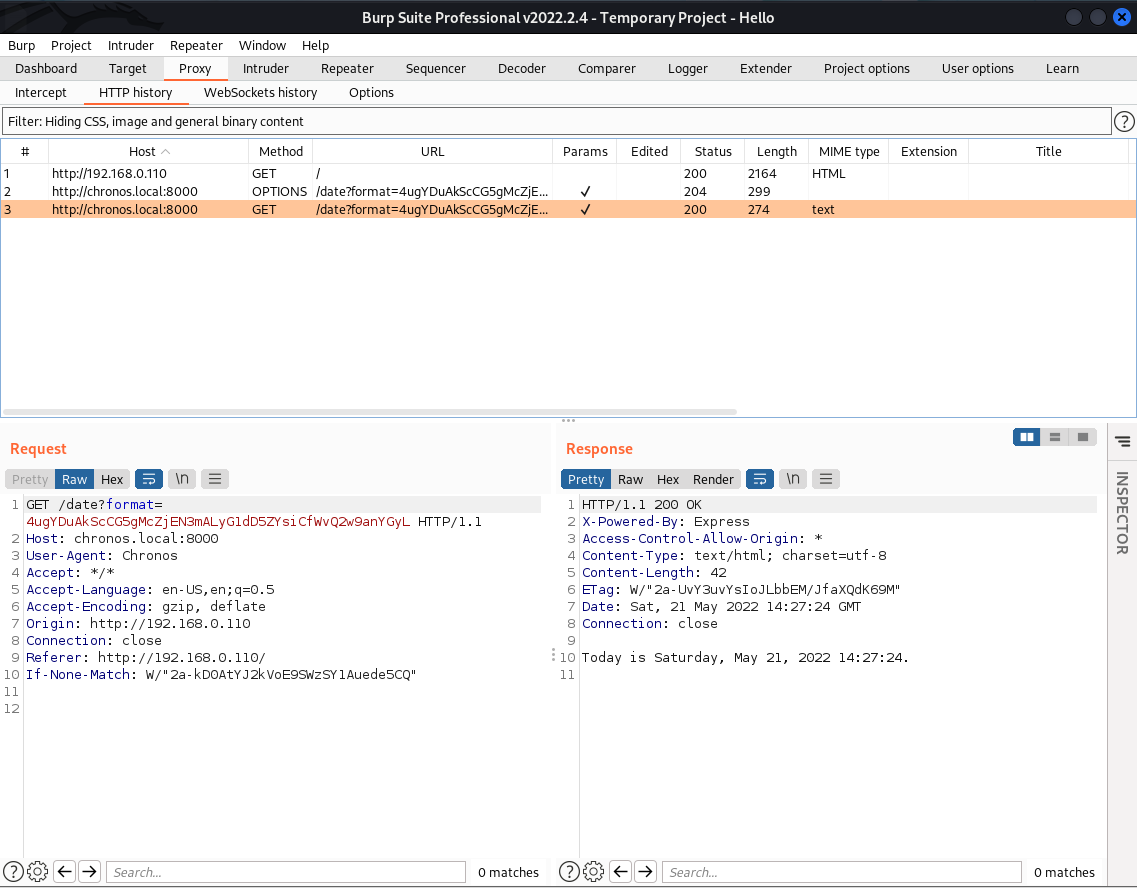Open the Intruder menu in menu bar
The height and width of the screenshot is (888, 1137).
(x=130, y=45)
